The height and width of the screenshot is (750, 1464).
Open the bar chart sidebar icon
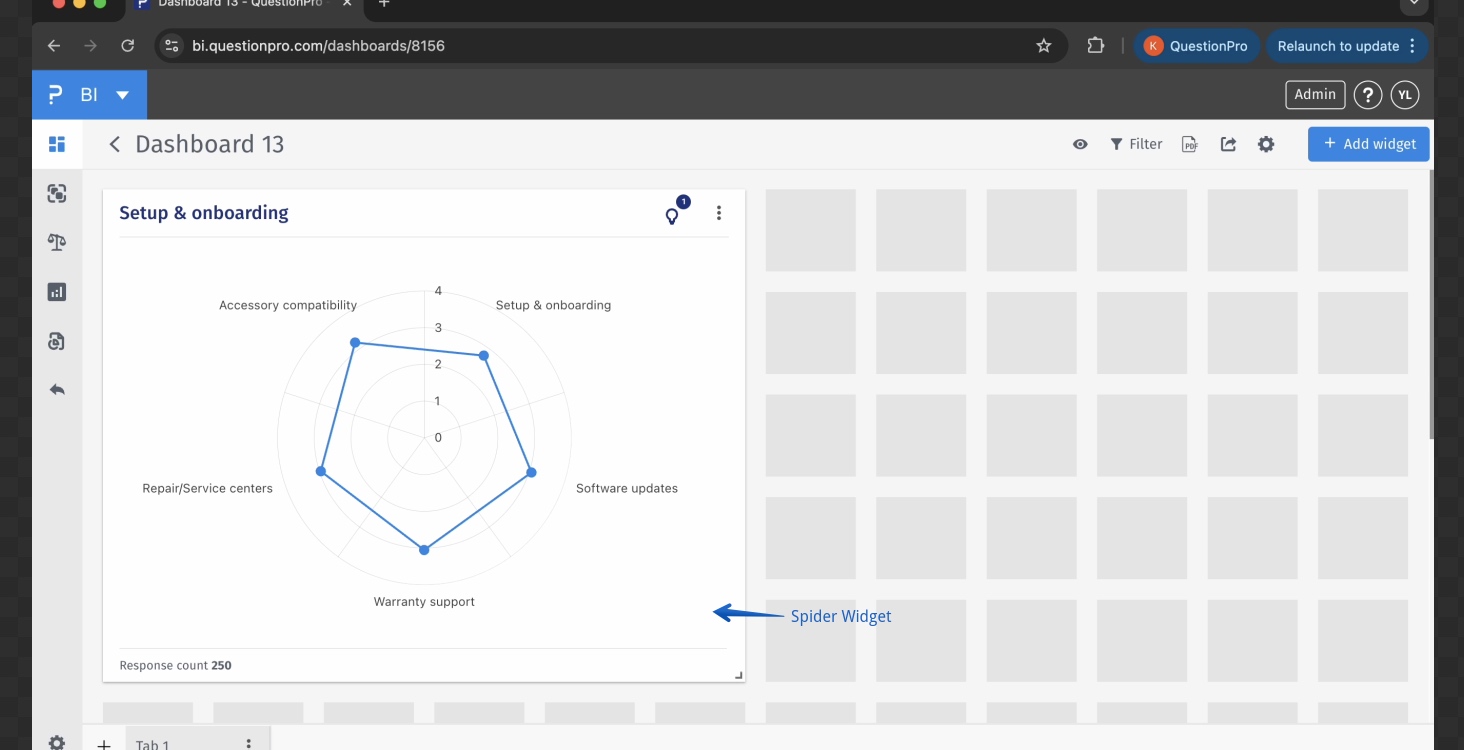click(x=57, y=292)
